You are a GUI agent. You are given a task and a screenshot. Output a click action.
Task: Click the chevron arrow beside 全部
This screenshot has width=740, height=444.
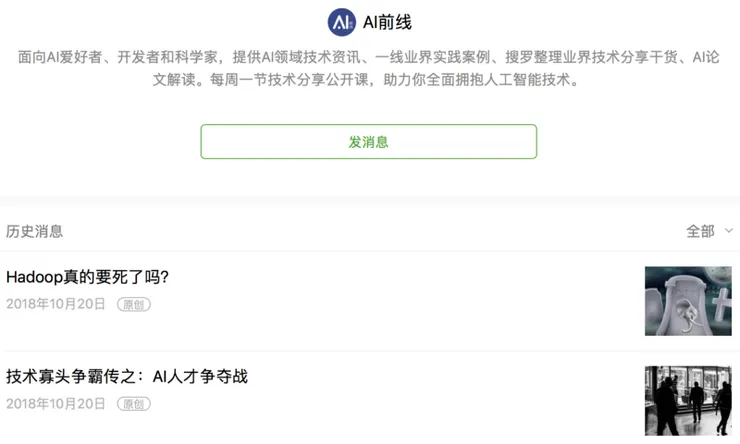(x=728, y=231)
